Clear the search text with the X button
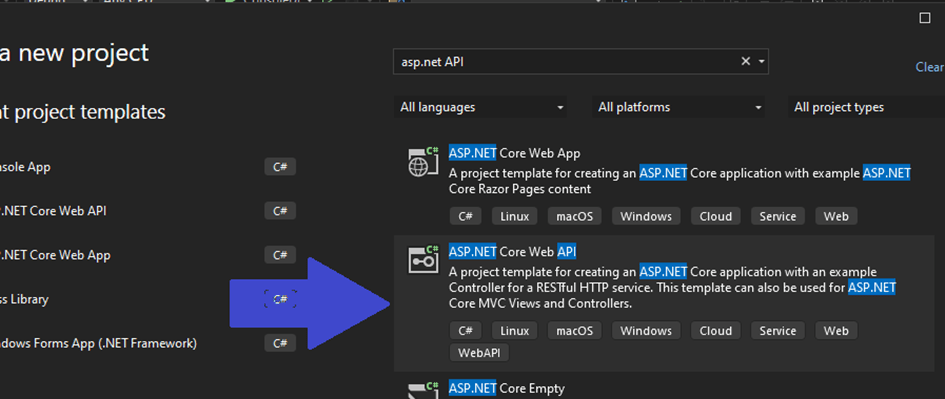The height and width of the screenshot is (399, 945). (746, 61)
